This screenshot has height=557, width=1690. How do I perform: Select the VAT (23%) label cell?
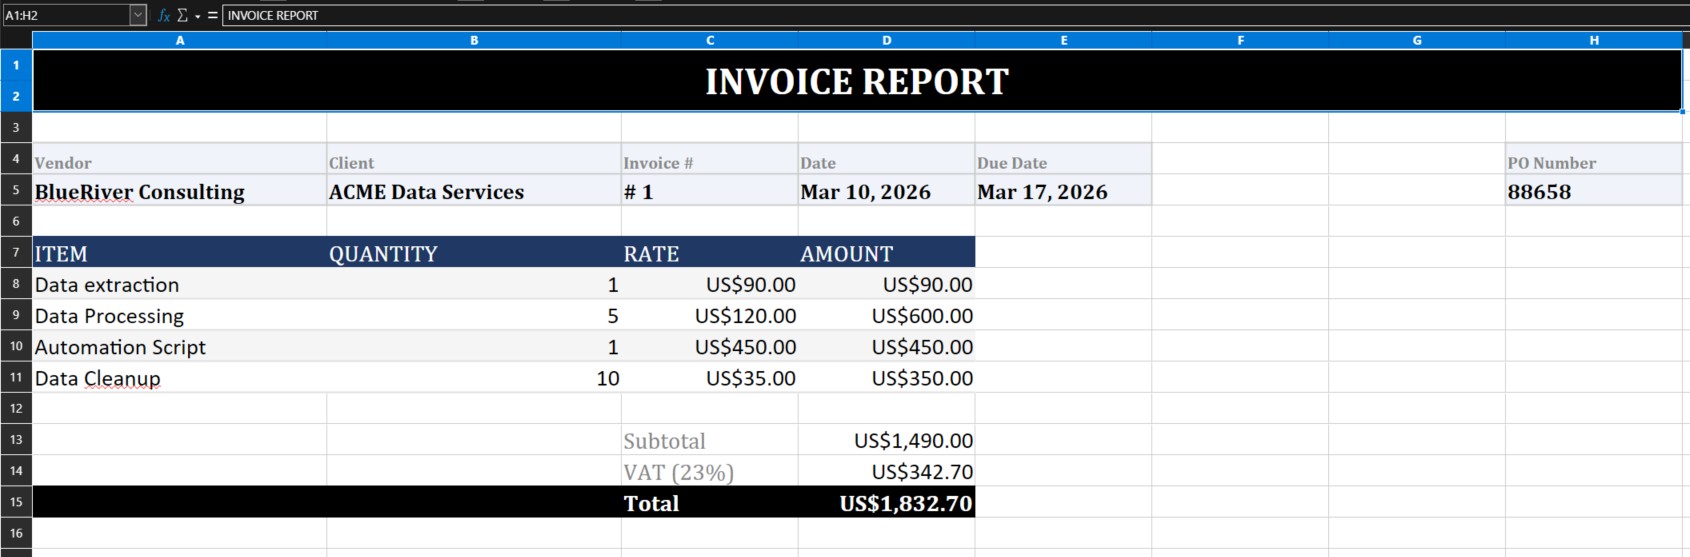pyautogui.click(x=709, y=472)
